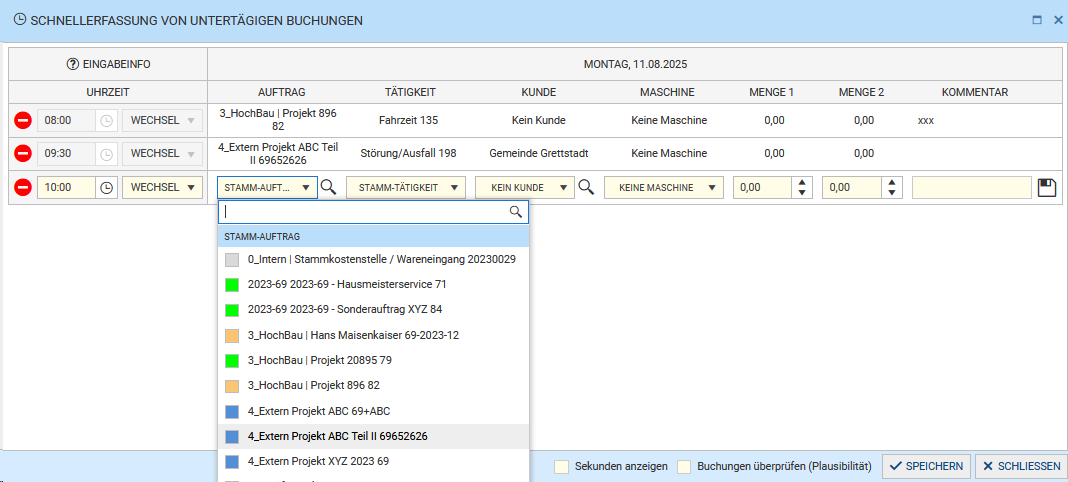
Task: Click green swatch of Hausmeisterservice 71
Action: coord(232,284)
